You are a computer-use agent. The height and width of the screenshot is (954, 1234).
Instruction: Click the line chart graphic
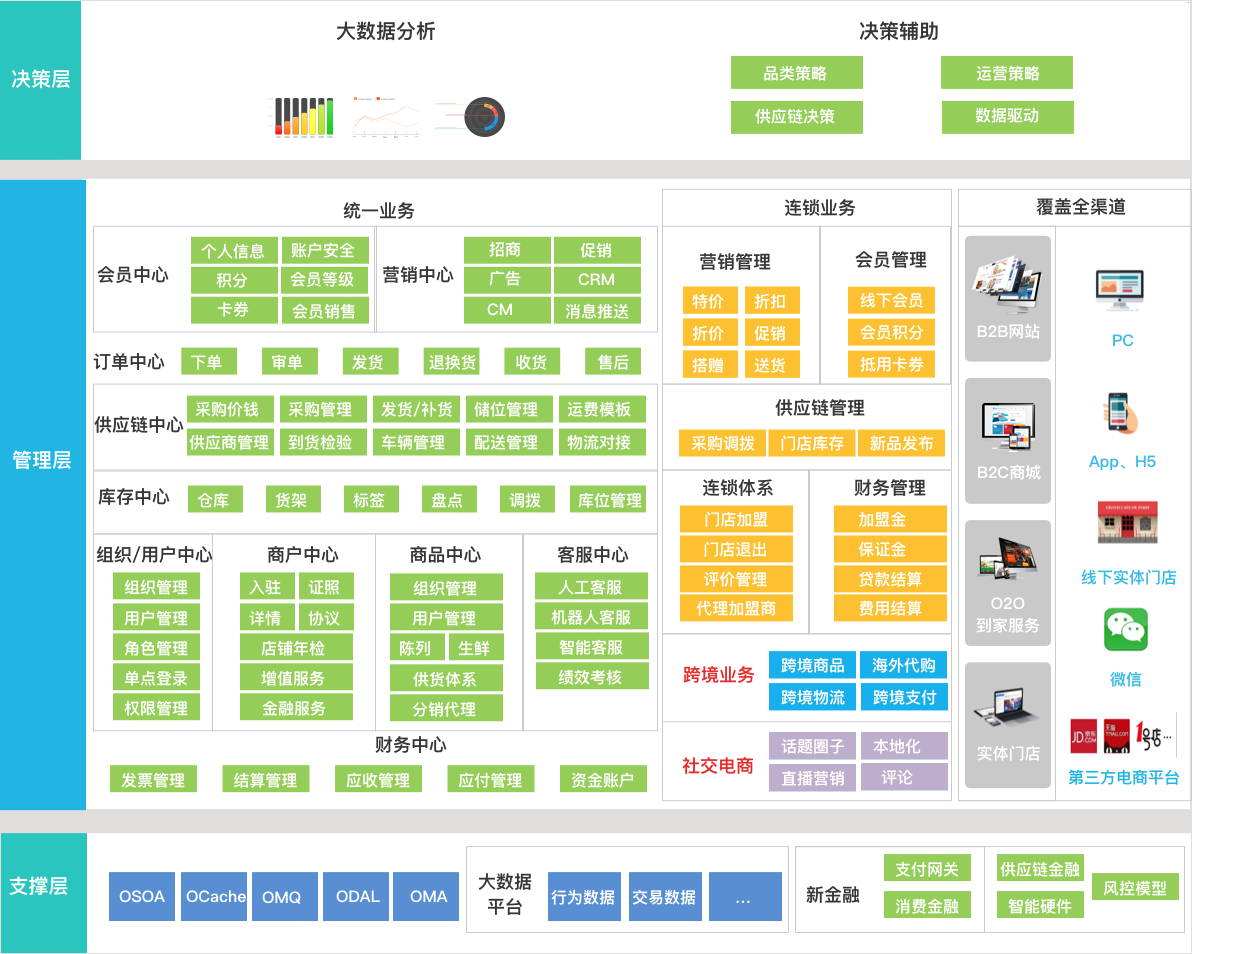[385, 118]
